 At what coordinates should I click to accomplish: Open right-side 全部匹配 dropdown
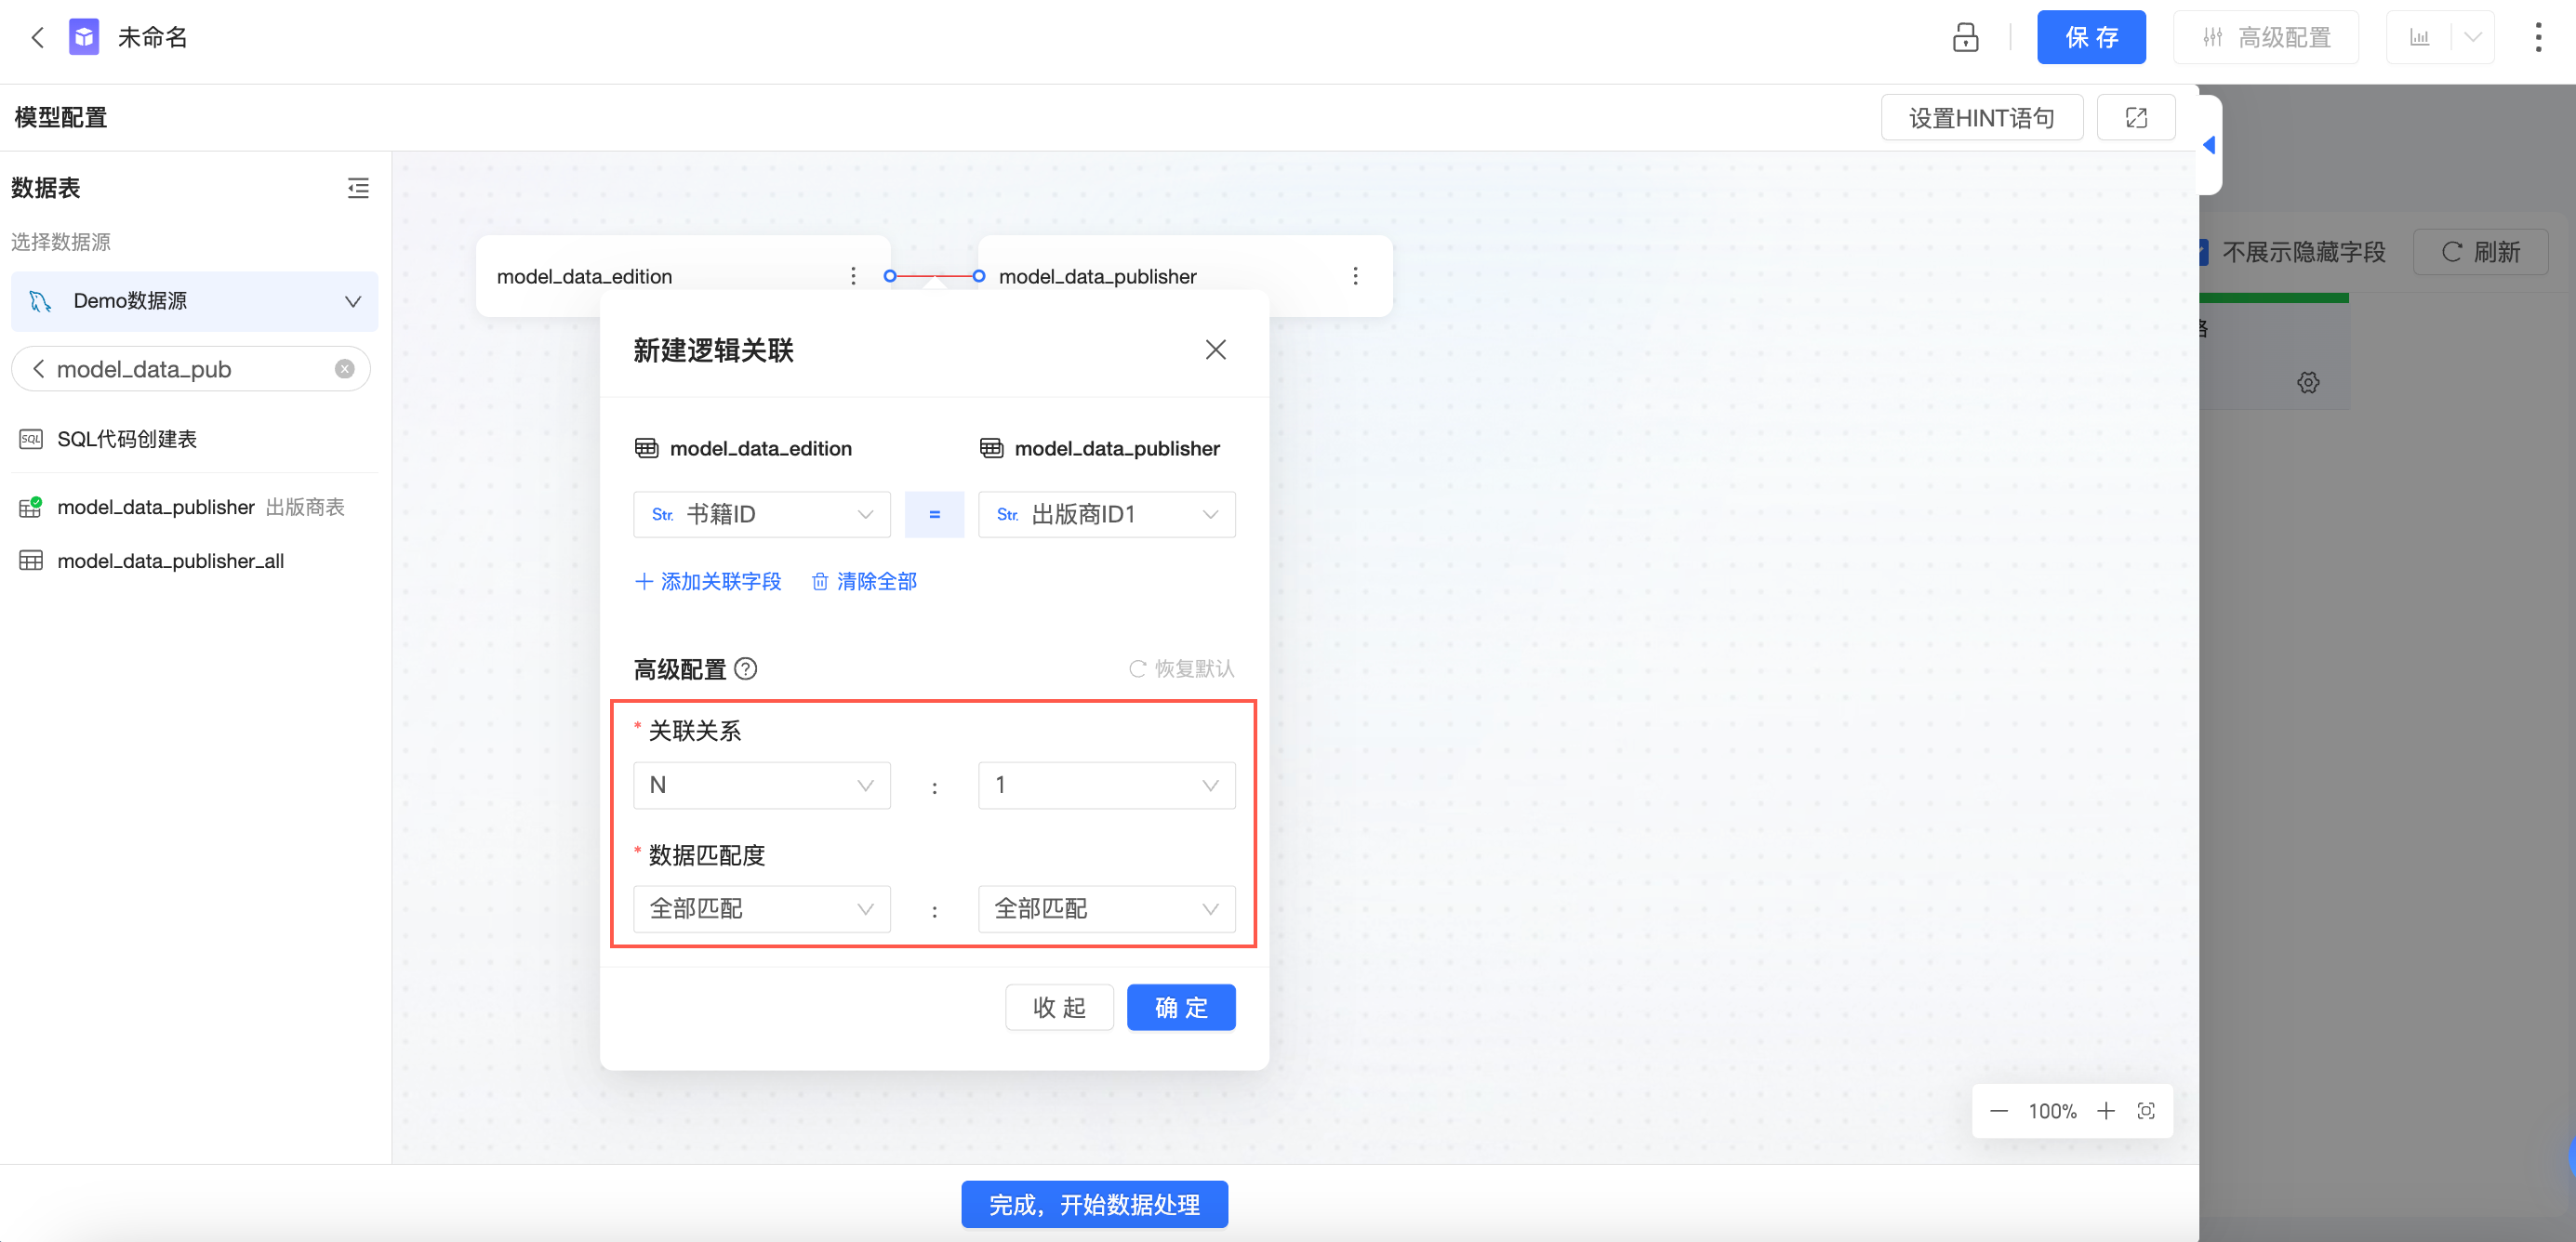pyautogui.click(x=1106, y=909)
